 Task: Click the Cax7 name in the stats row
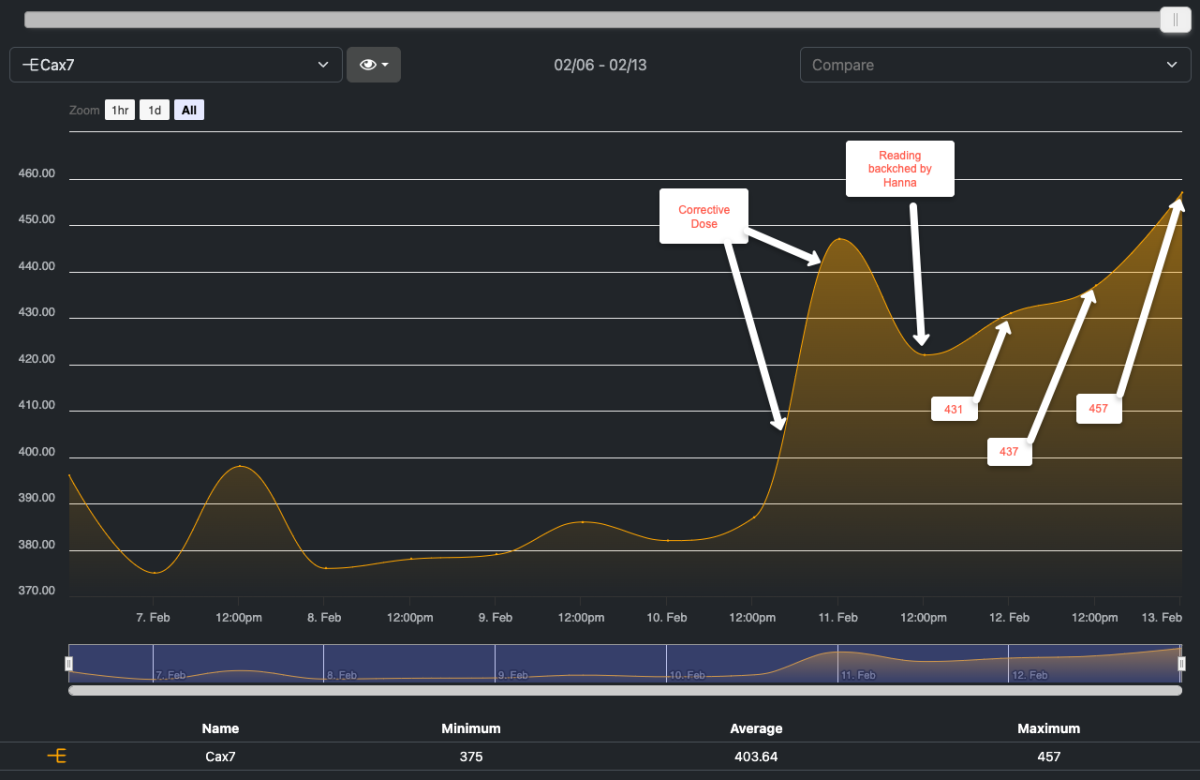(x=220, y=757)
